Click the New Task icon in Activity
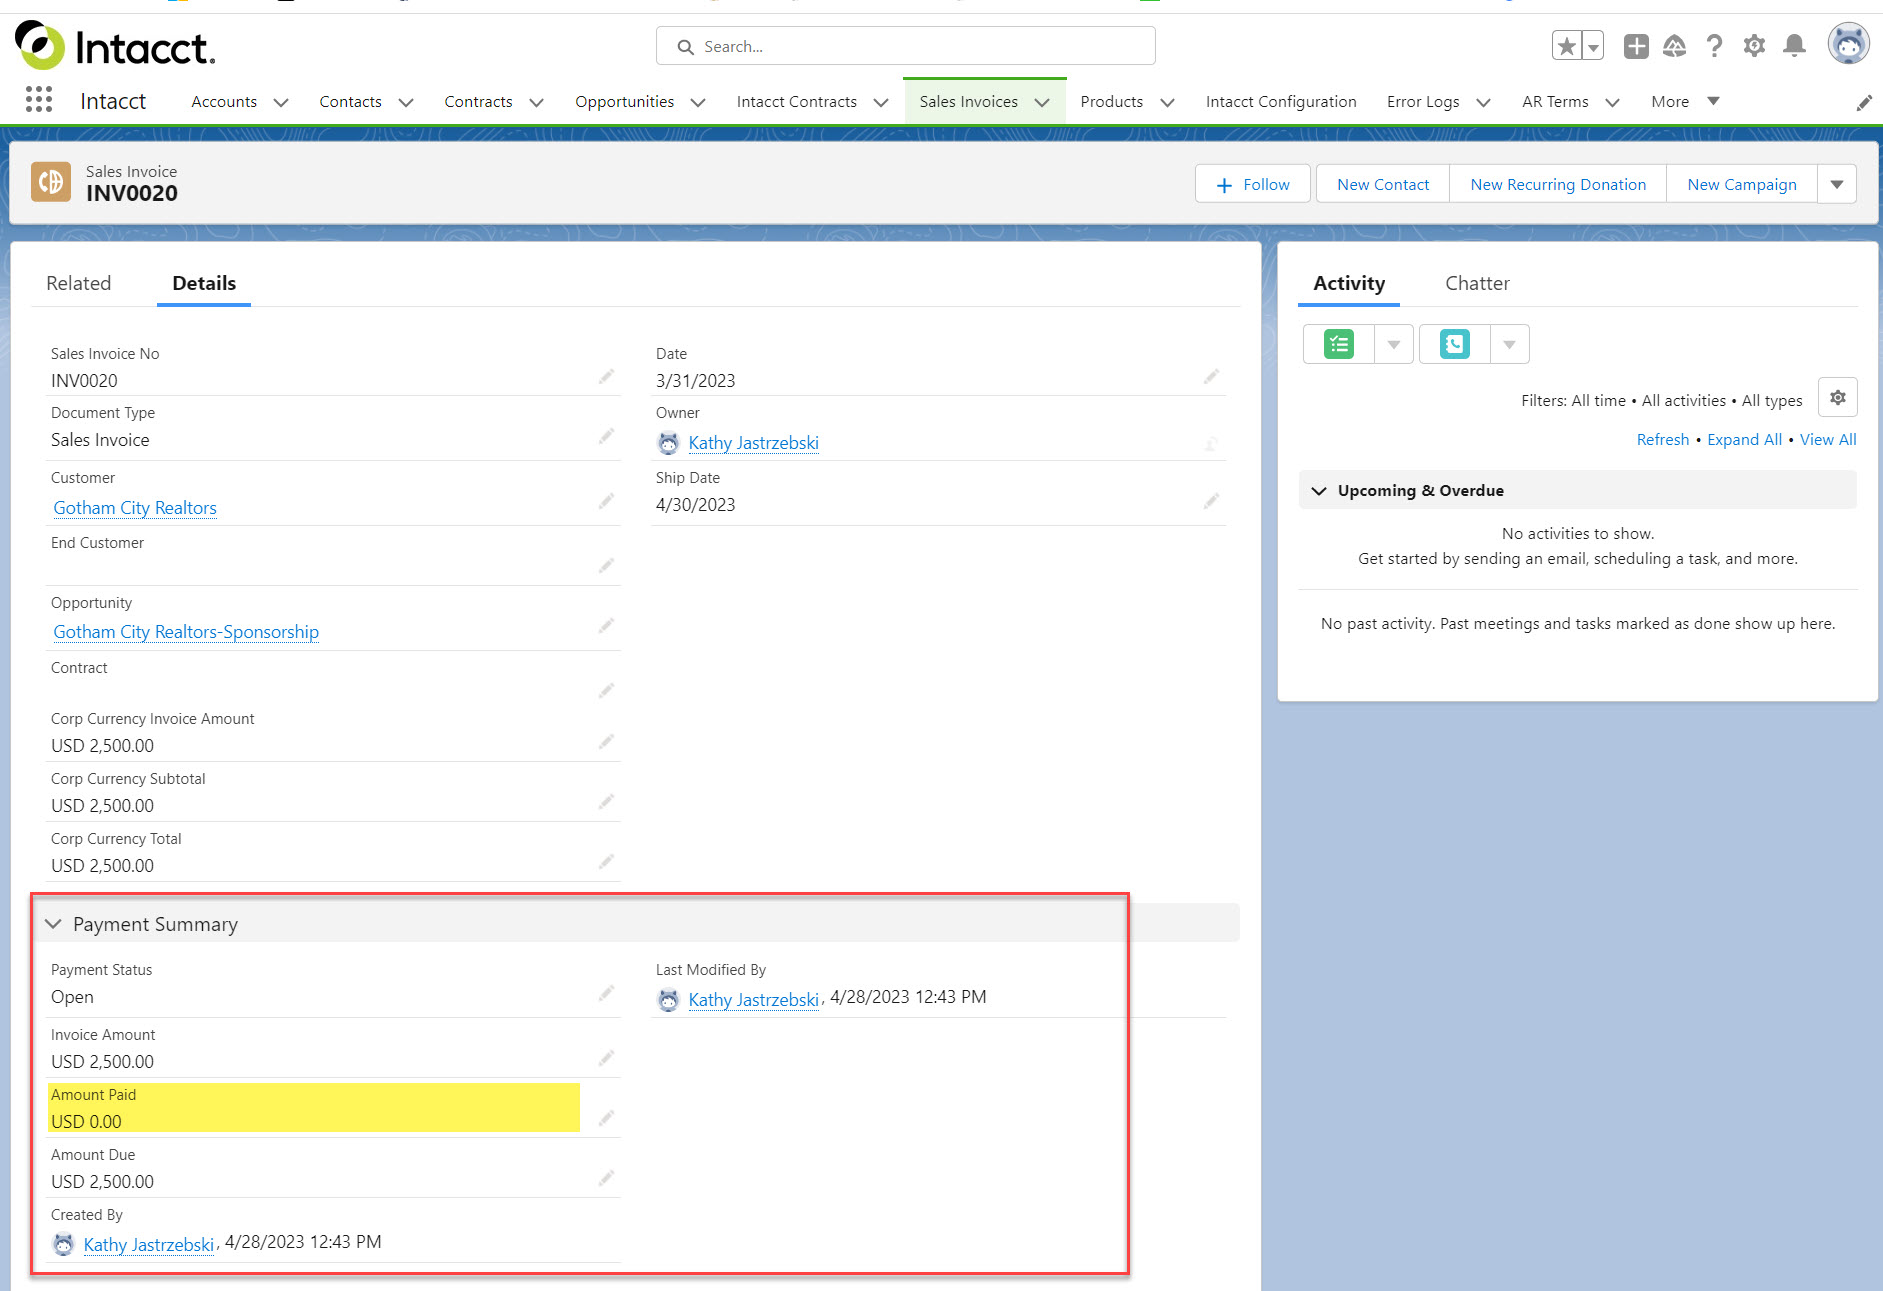Image resolution: width=1883 pixels, height=1291 pixels. 1339,344
